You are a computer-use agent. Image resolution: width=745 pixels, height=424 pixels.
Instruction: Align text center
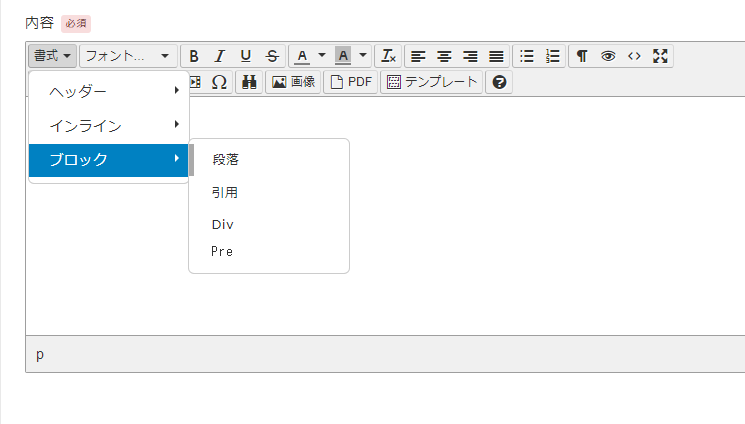tap(444, 56)
